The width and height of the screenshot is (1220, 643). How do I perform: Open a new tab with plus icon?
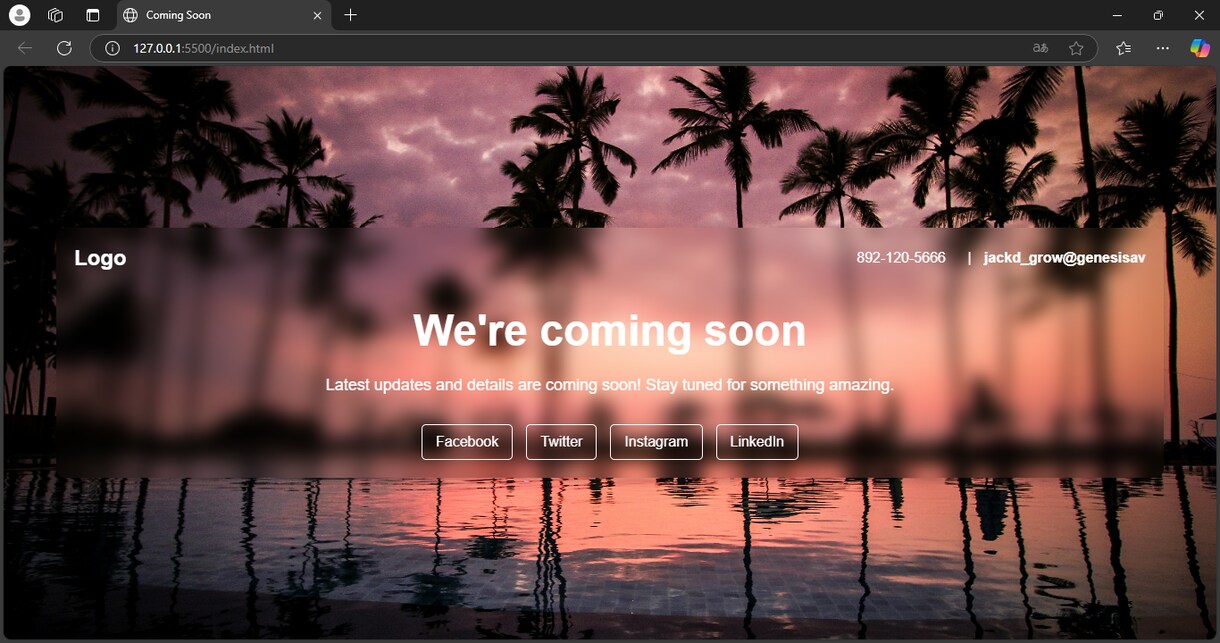tap(350, 15)
